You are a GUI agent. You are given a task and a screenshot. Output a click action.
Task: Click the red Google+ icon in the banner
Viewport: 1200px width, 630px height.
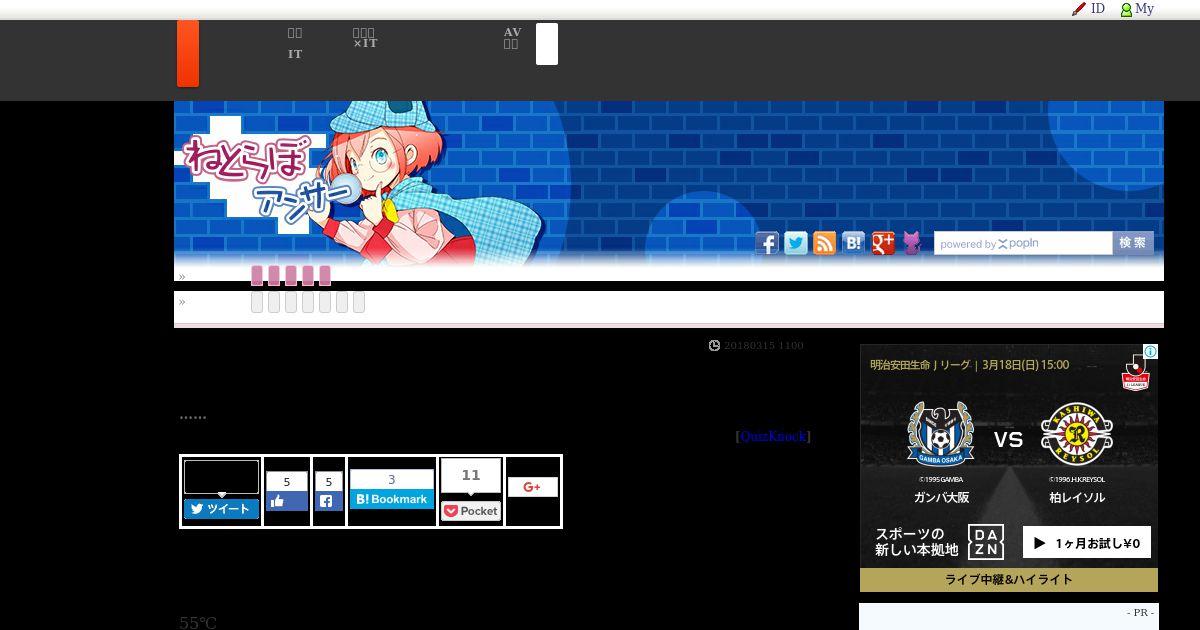tap(883, 243)
